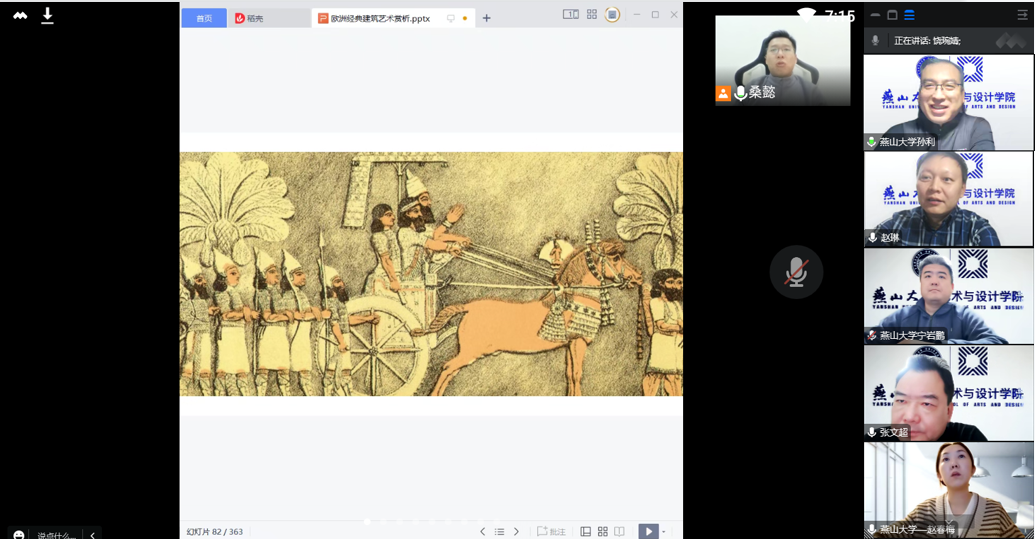
Task: Unmute using the large muted microphone button
Action: tap(796, 272)
